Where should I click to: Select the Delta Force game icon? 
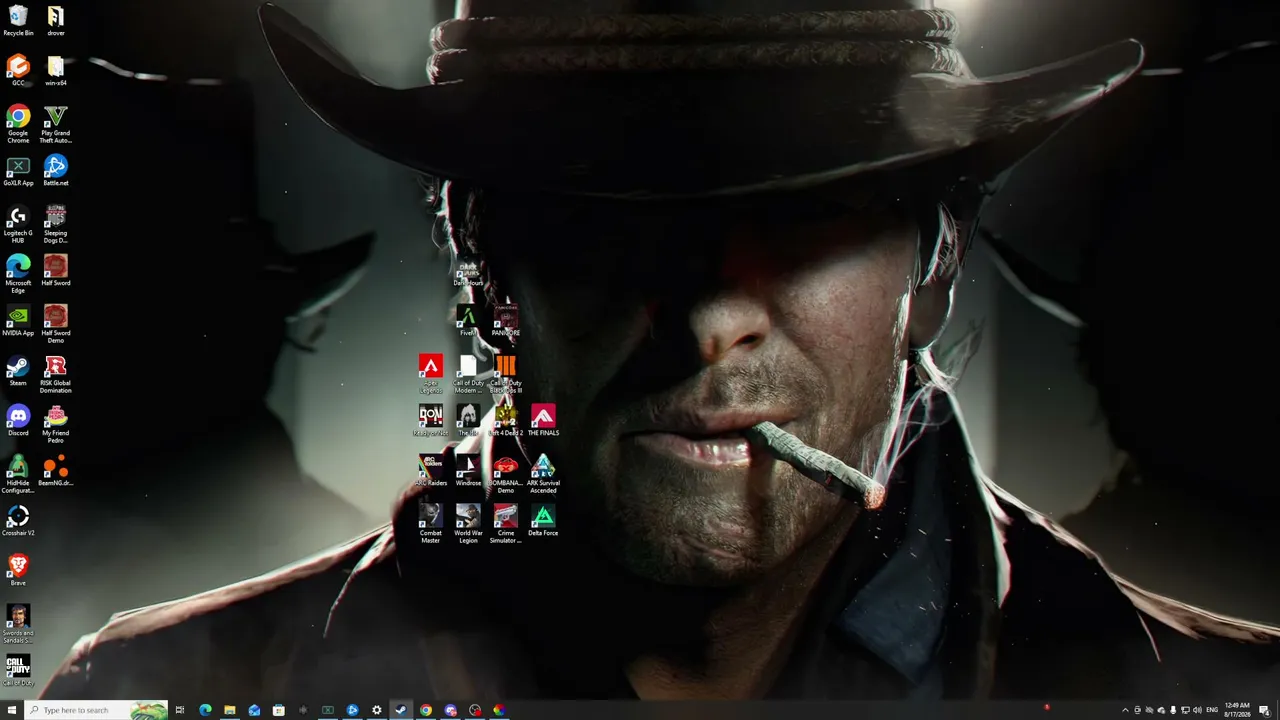tap(543, 520)
